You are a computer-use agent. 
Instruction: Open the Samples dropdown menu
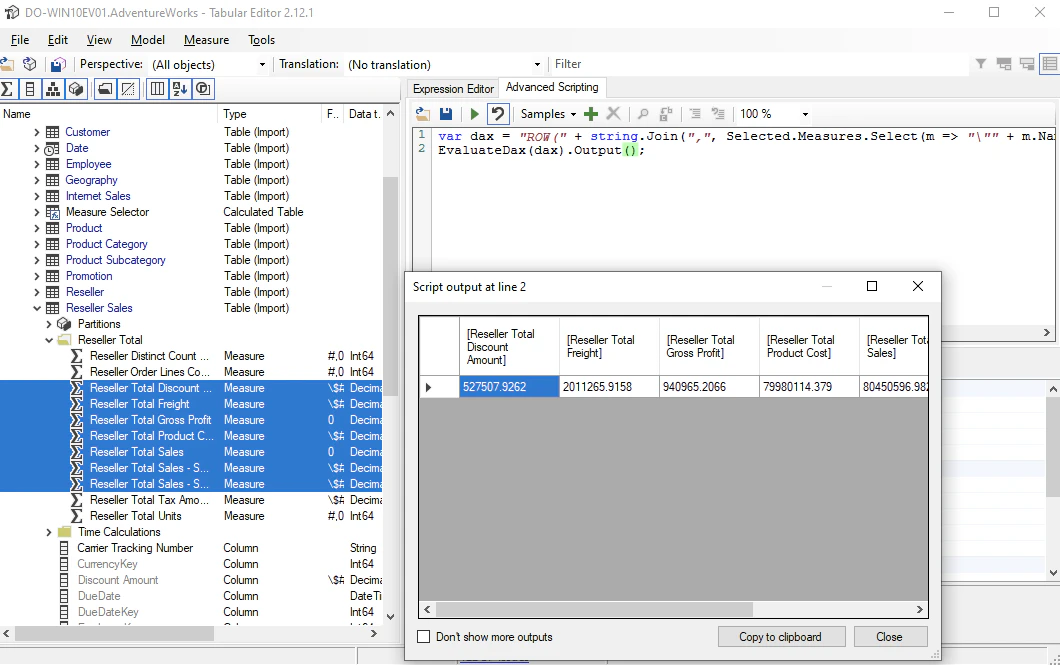tap(548, 114)
